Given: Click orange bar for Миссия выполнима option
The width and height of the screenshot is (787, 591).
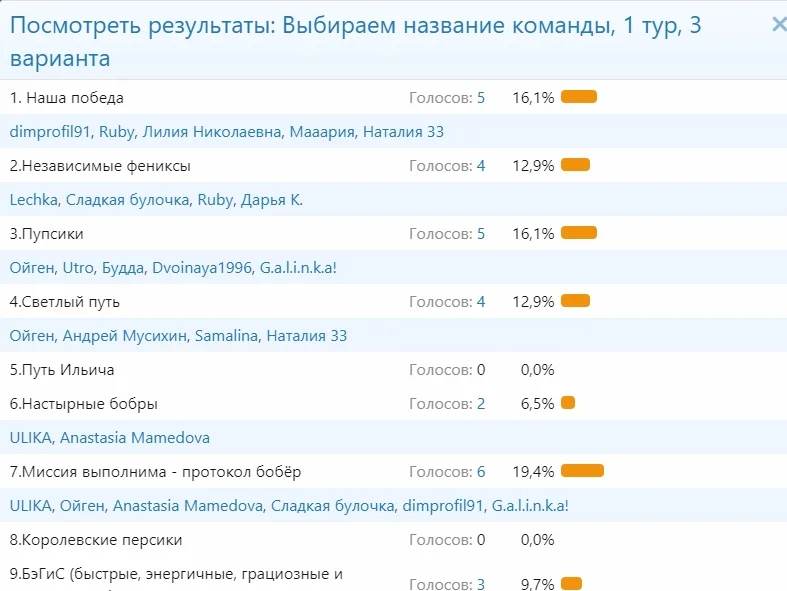Looking at the screenshot, I should [x=582, y=471].
